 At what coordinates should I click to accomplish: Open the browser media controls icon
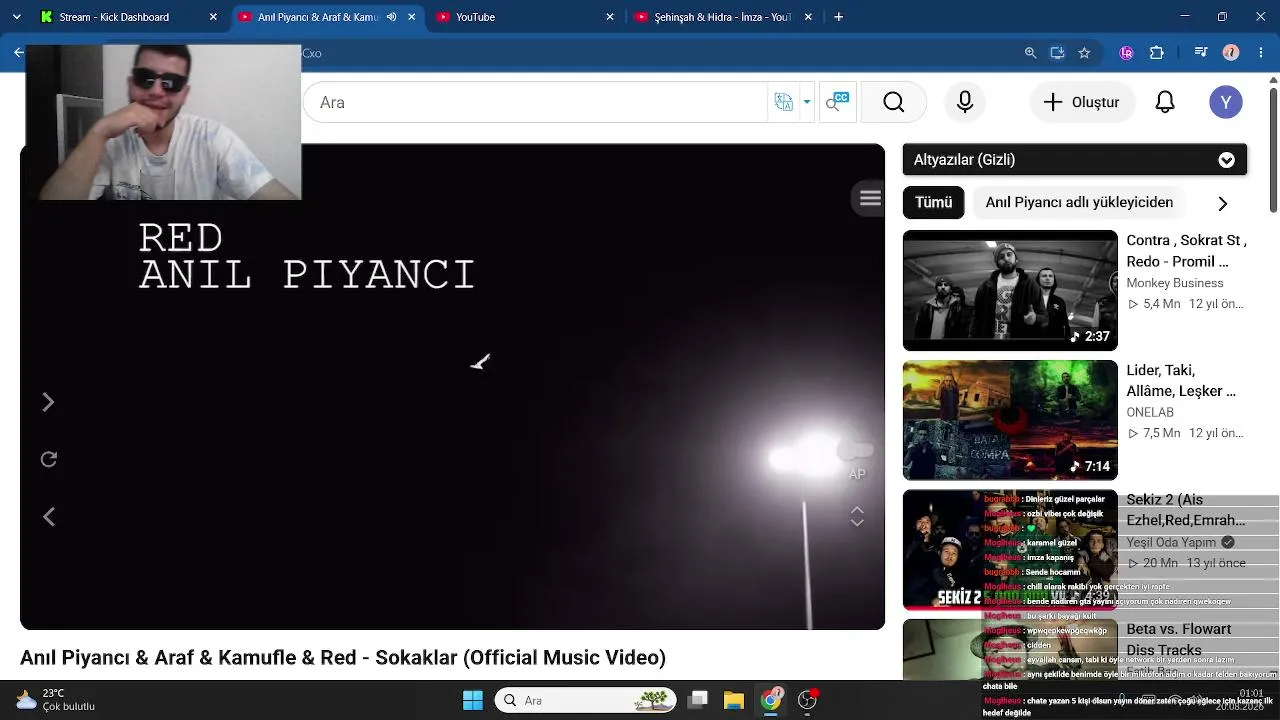(x=1202, y=53)
